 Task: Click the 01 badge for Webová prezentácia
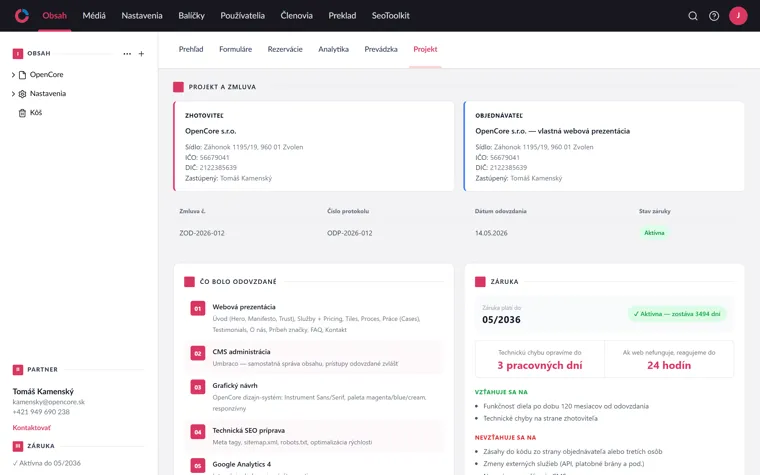coord(198,308)
